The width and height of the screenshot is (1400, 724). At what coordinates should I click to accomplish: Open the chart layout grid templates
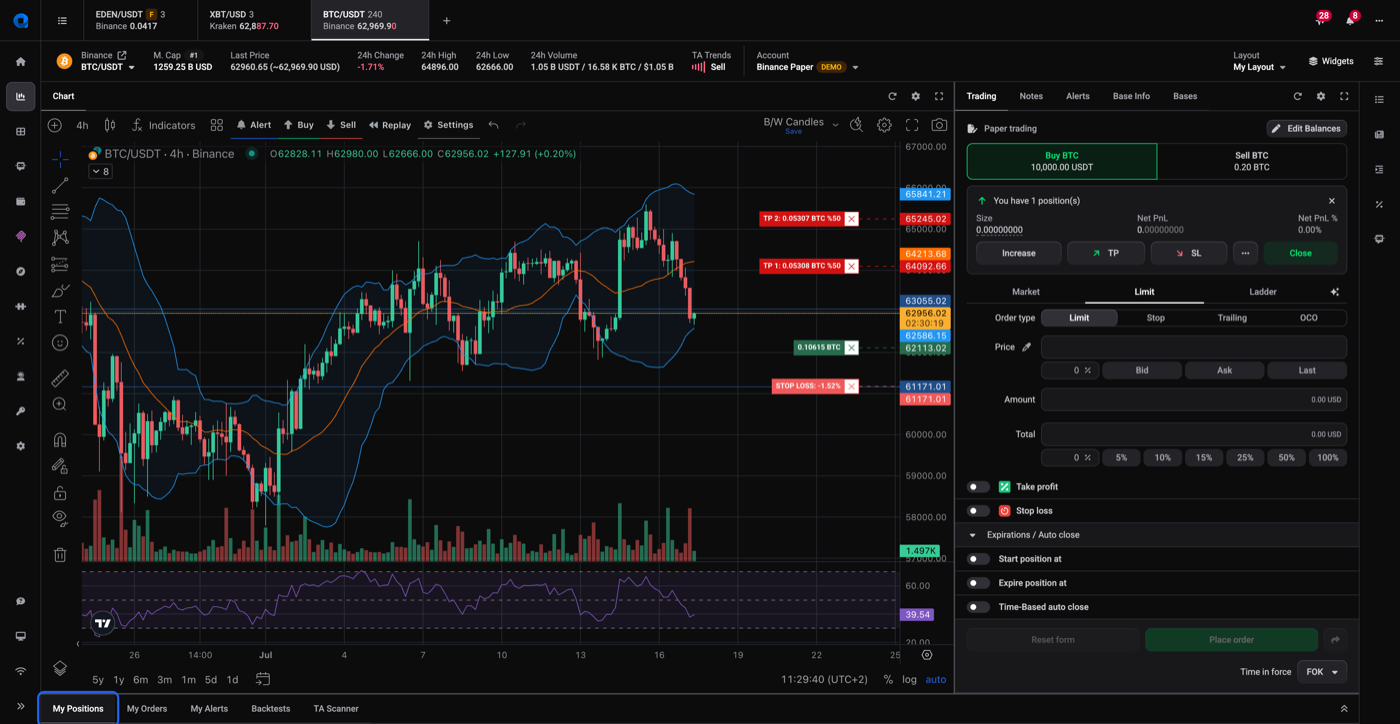217,125
